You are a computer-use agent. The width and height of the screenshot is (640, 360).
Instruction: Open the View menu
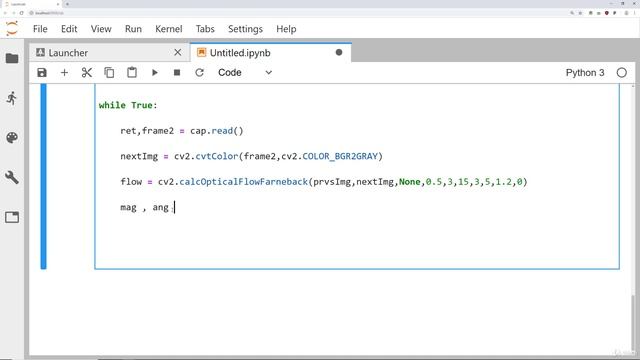pos(101,29)
